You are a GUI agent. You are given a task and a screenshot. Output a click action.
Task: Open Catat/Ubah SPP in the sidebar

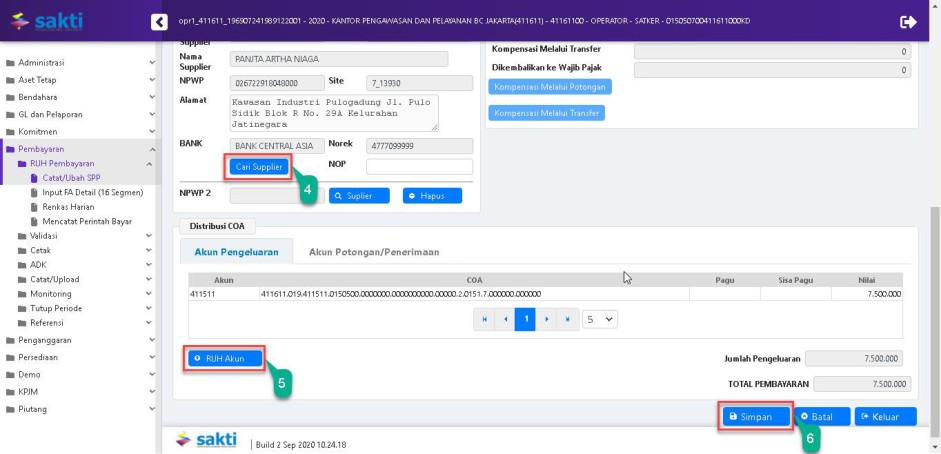[x=71, y=178]
